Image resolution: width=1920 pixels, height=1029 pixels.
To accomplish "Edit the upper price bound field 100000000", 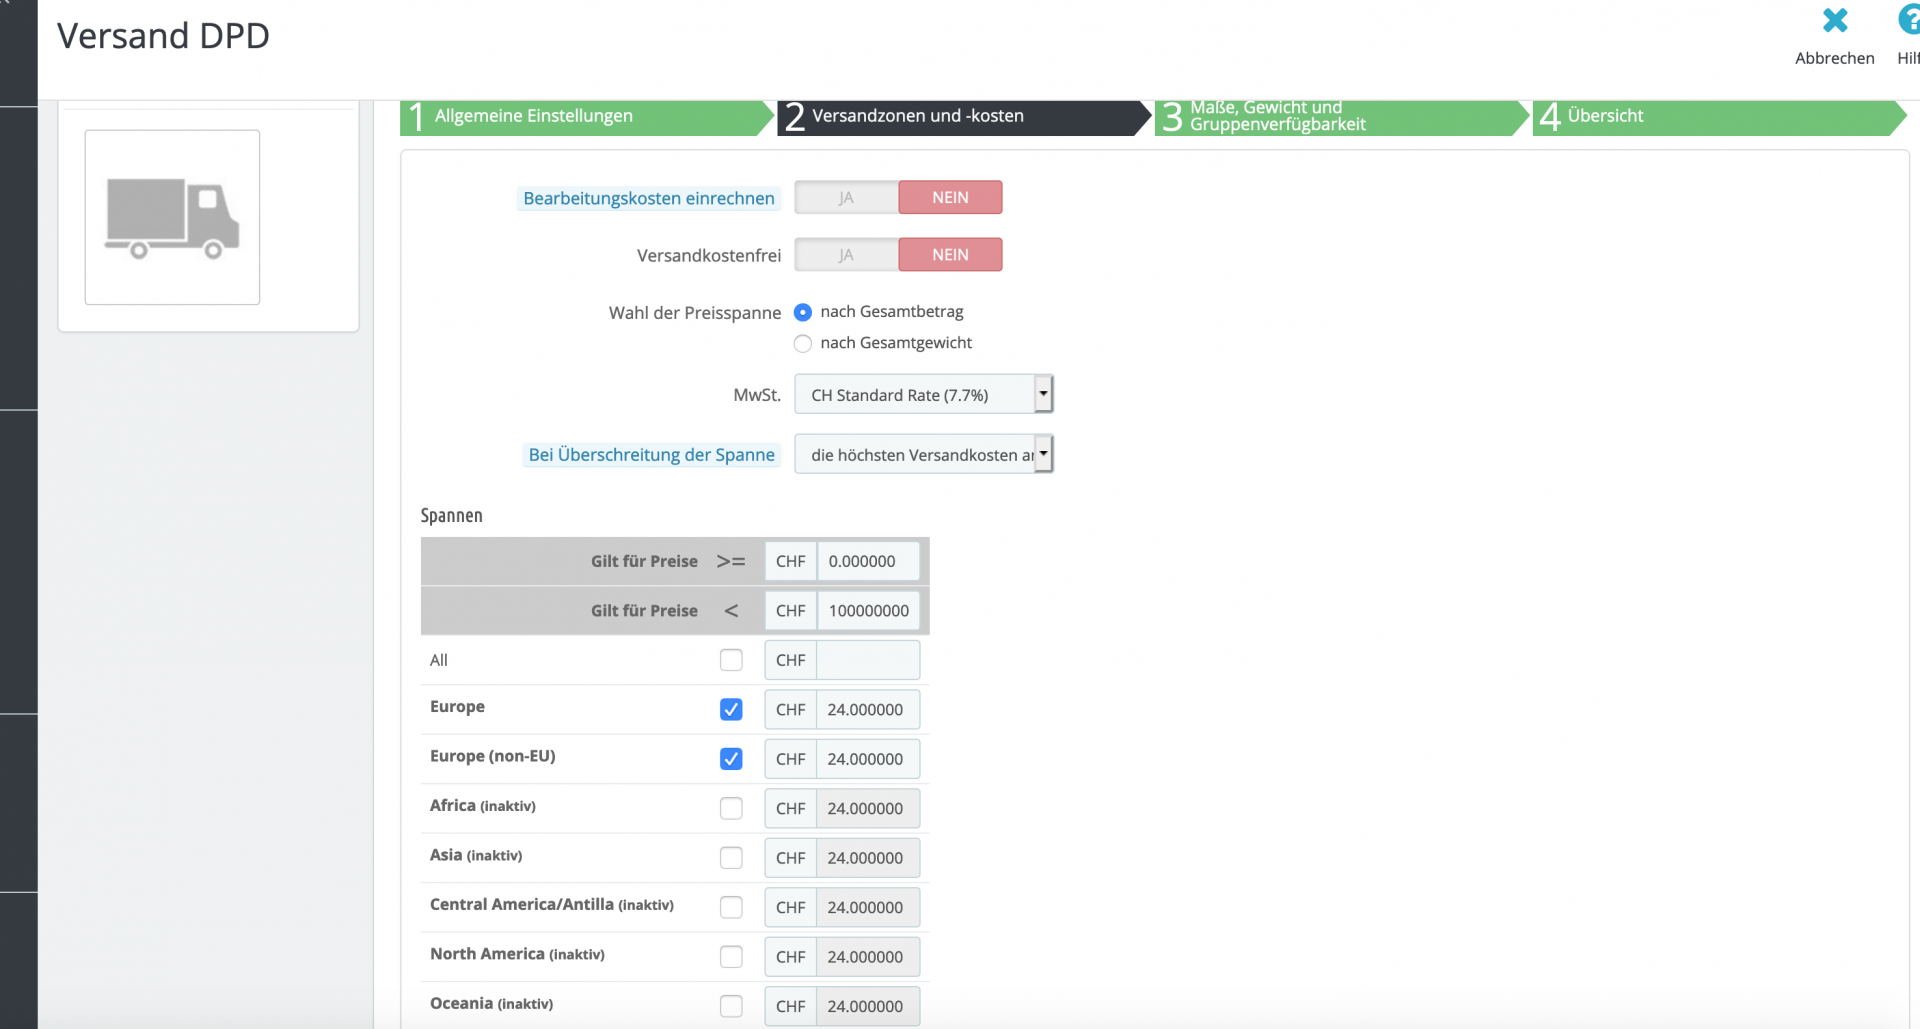I will pos(868,611).
